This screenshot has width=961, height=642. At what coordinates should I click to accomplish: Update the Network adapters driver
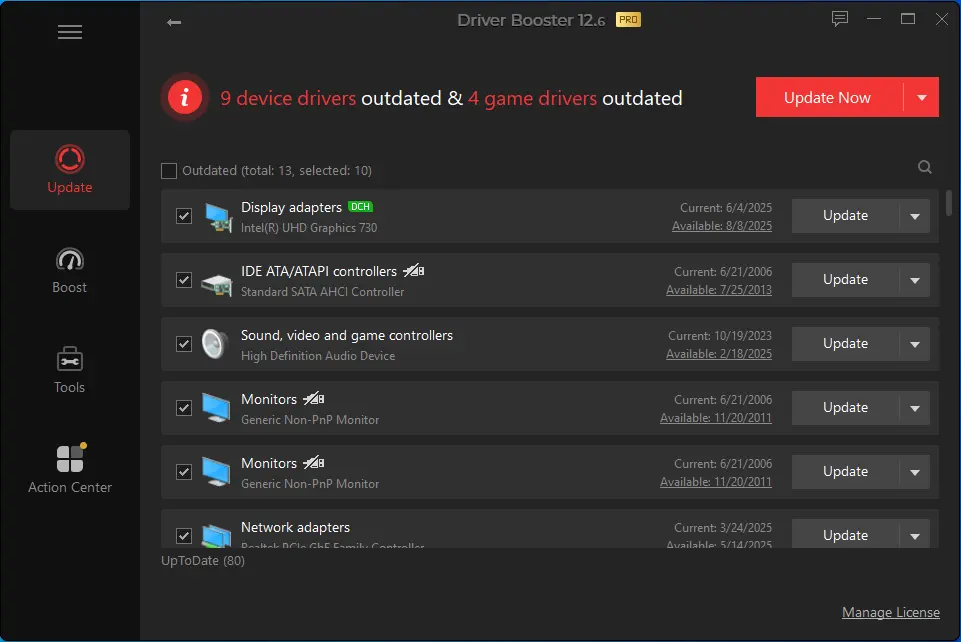[x=845, y=535]
